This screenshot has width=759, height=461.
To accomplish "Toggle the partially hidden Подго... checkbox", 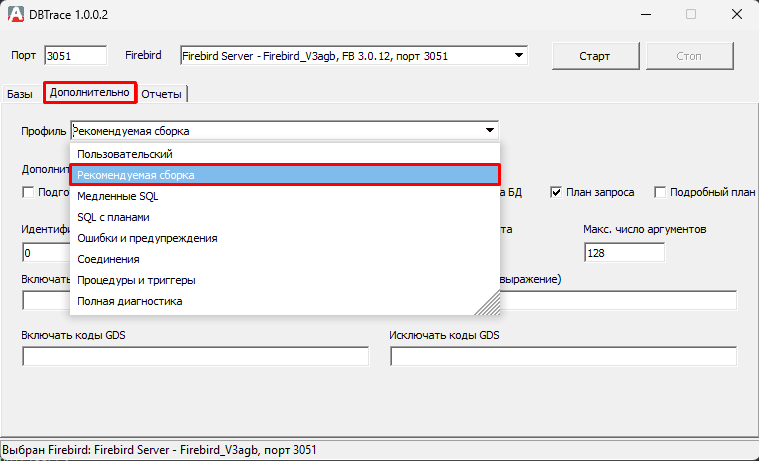I will click(28, 192).
